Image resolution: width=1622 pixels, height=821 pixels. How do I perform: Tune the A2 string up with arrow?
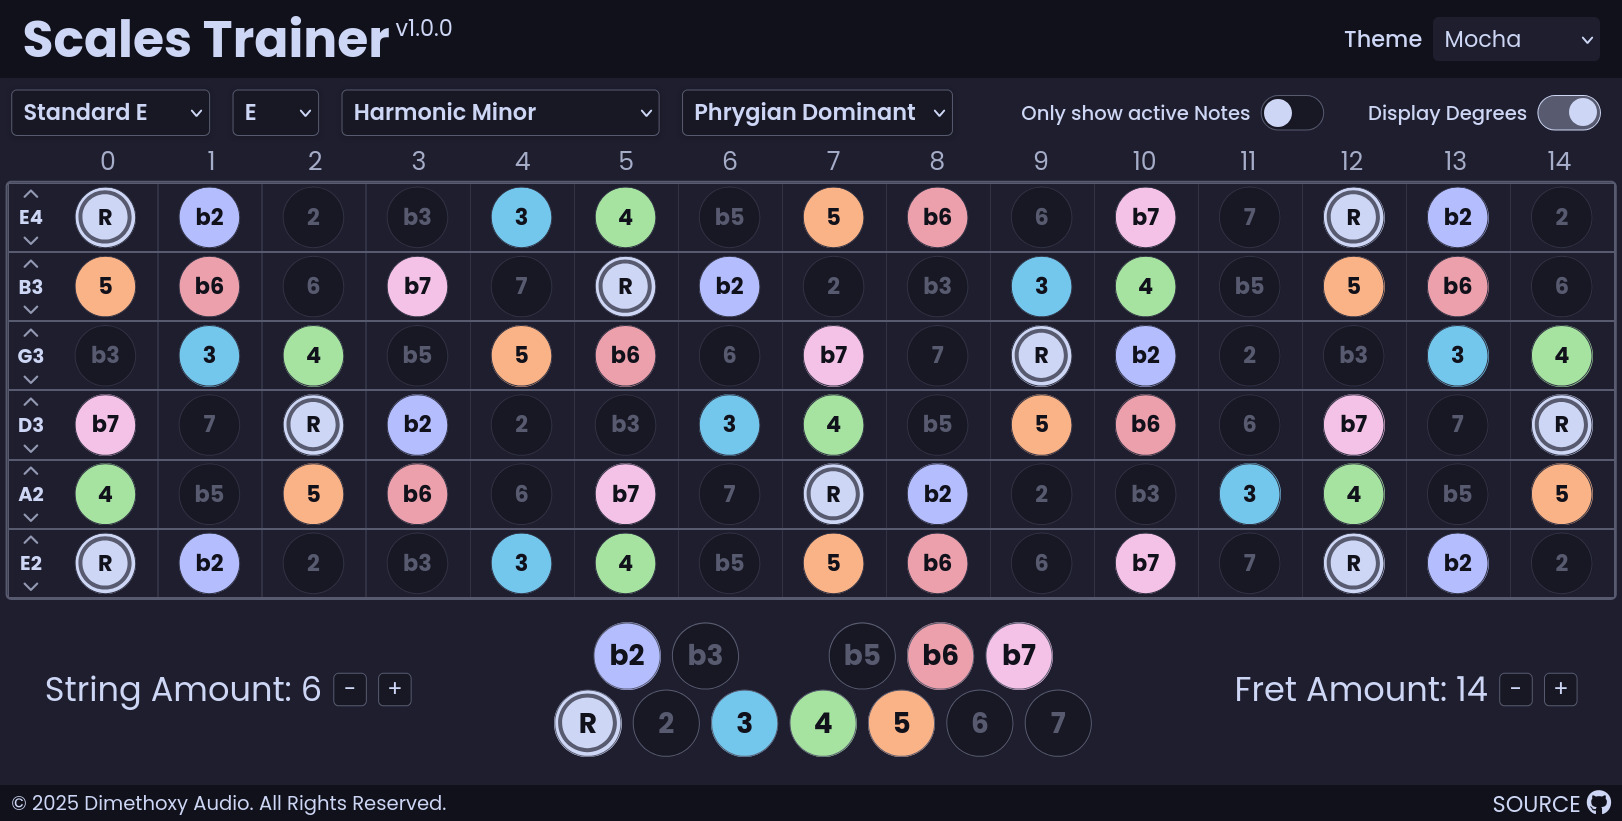[31, 471]
